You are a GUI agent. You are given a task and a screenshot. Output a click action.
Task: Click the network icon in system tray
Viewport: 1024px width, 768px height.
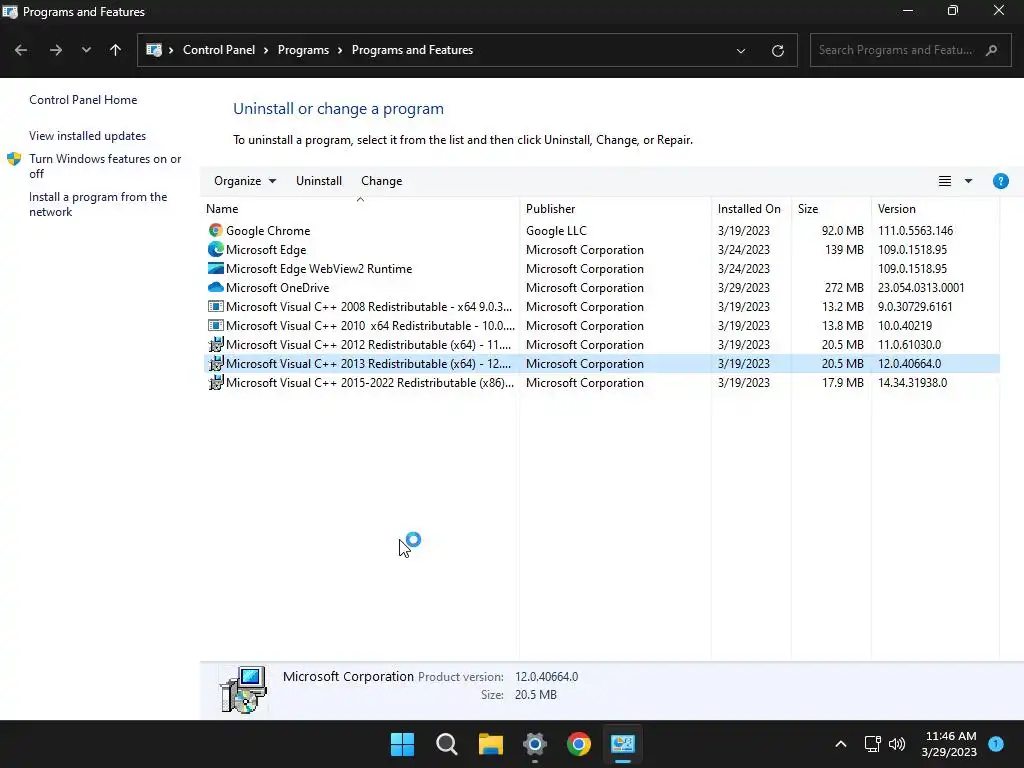pos(872,744)
